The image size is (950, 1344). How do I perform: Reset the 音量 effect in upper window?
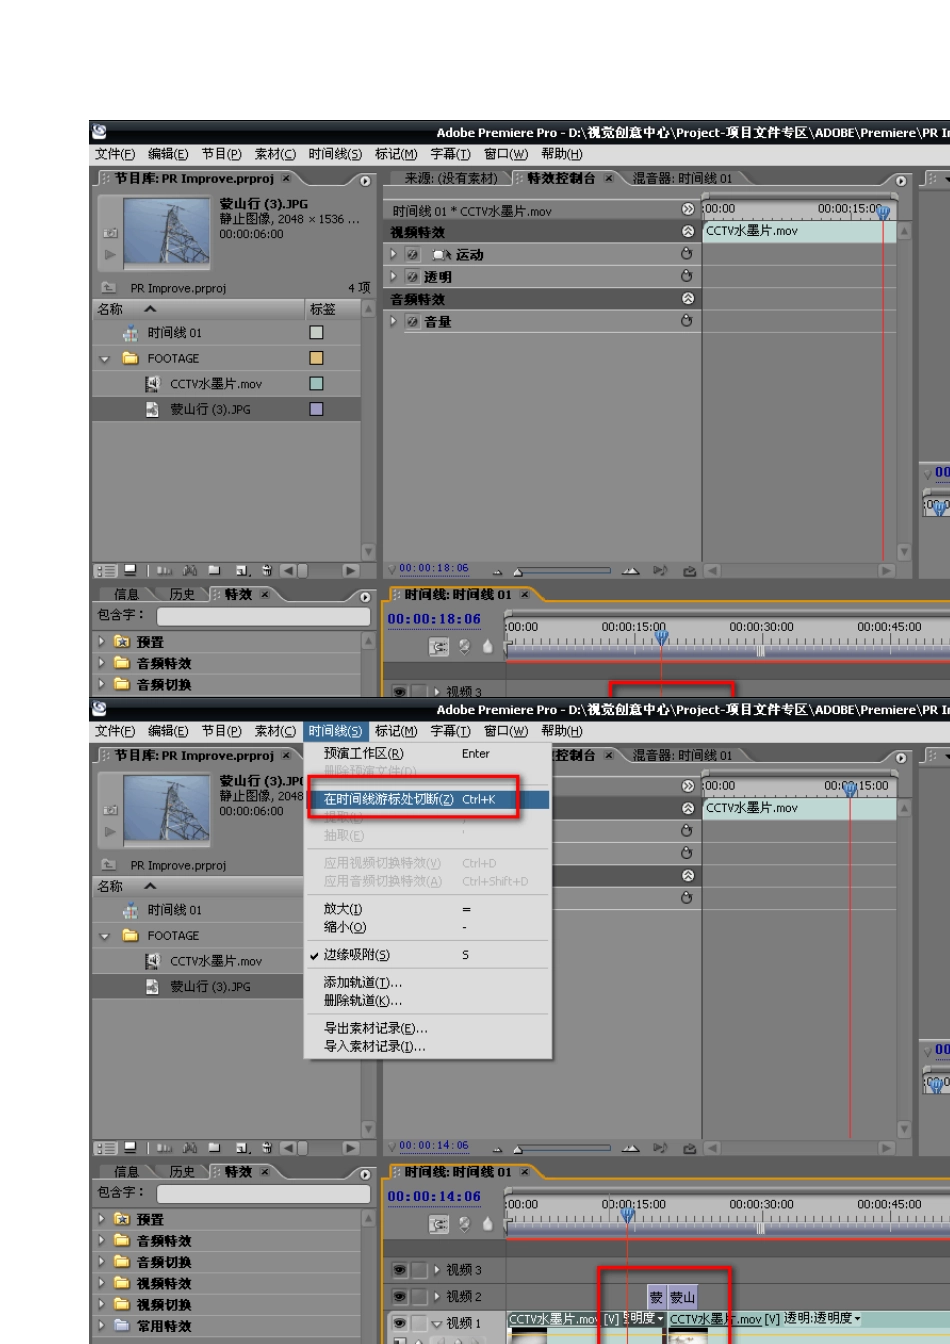[686, 321]
